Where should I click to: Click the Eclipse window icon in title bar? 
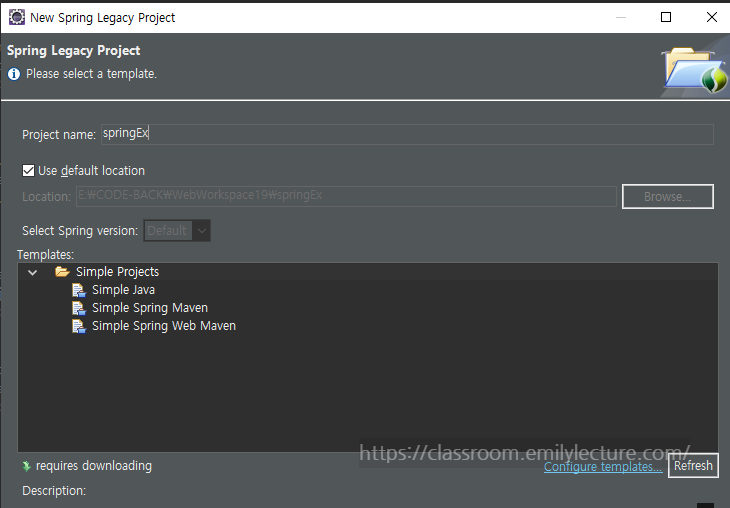[17, 17]
